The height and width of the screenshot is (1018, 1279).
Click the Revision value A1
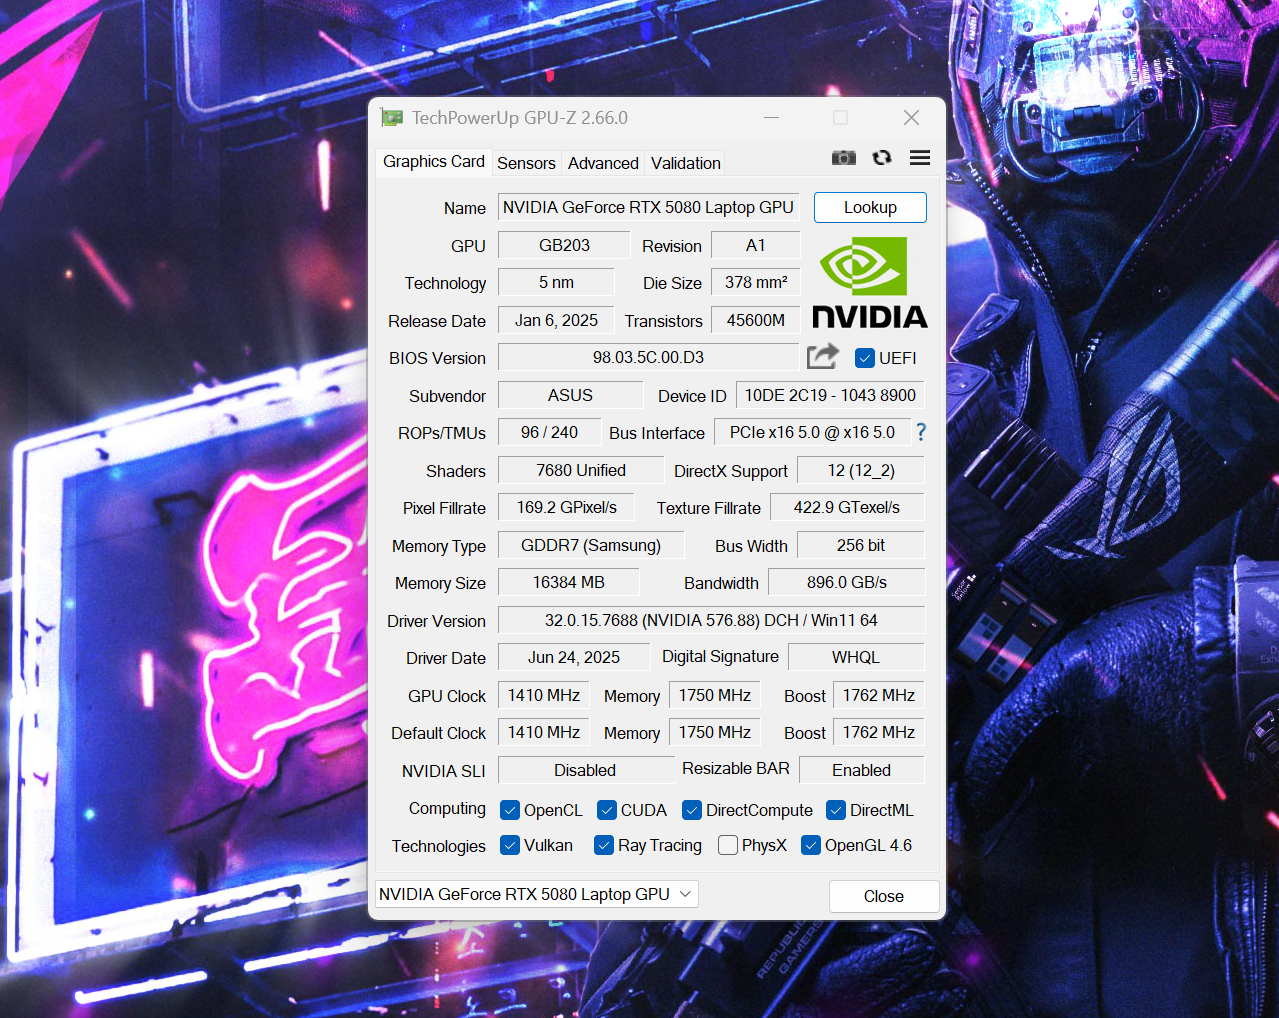point(755,245)
